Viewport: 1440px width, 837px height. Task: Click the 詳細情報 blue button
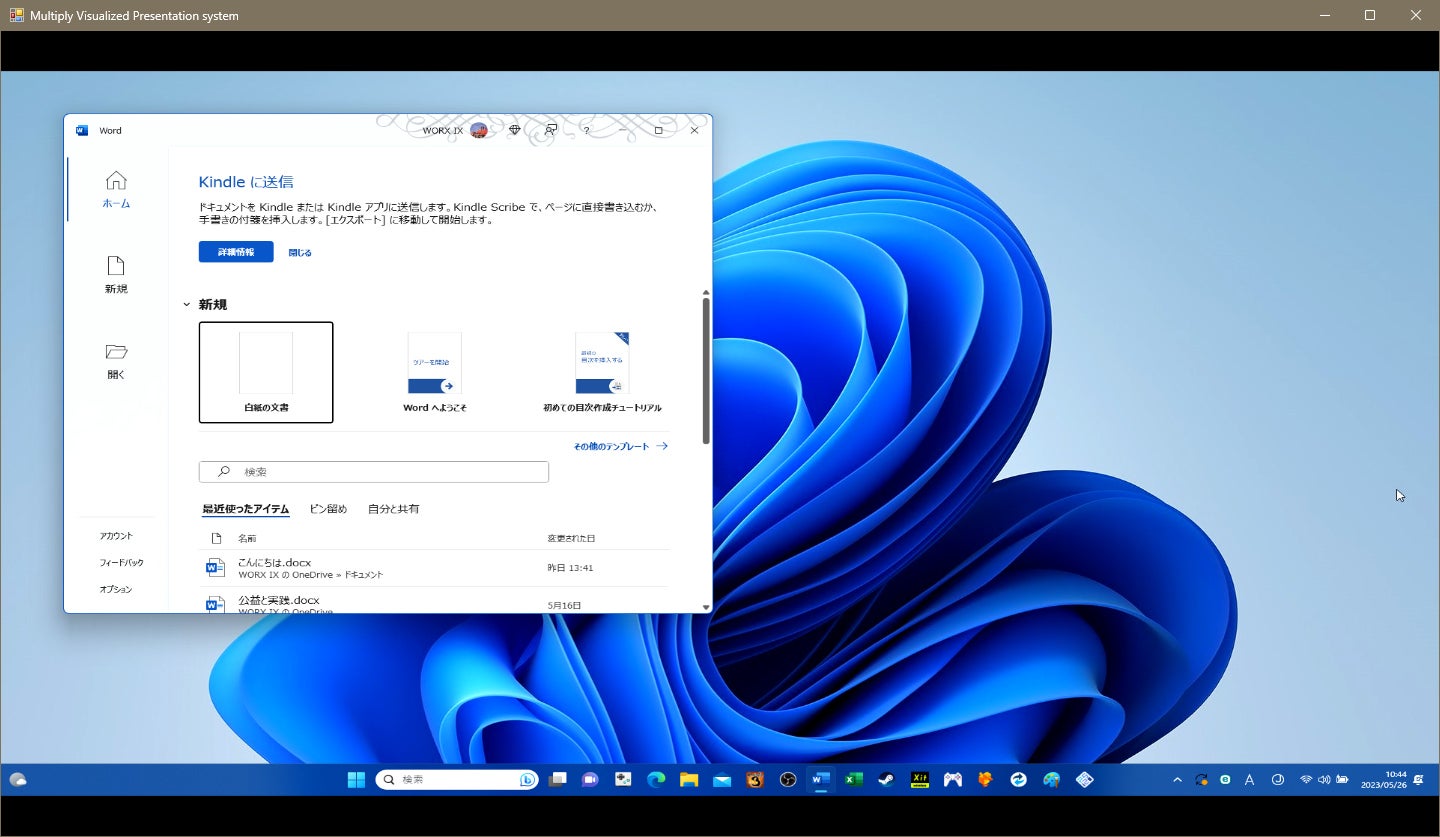pos(236,252)
